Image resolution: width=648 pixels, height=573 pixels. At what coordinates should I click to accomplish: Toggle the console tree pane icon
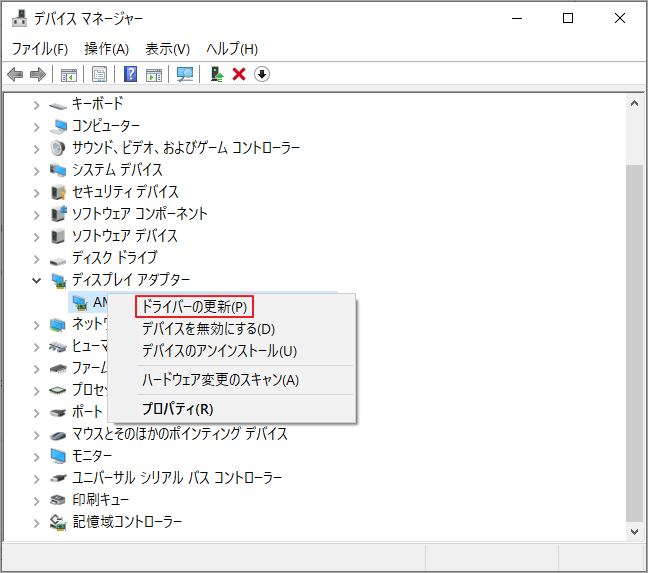click(x=69, y=75)
